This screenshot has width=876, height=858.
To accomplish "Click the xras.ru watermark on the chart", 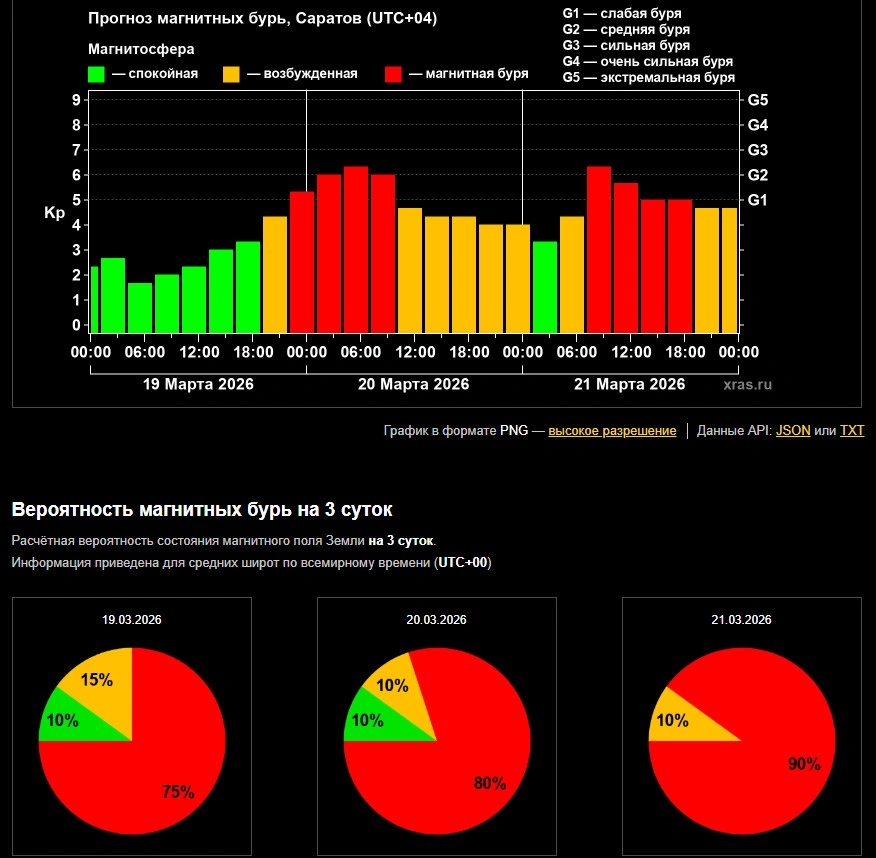I will 747,384.
